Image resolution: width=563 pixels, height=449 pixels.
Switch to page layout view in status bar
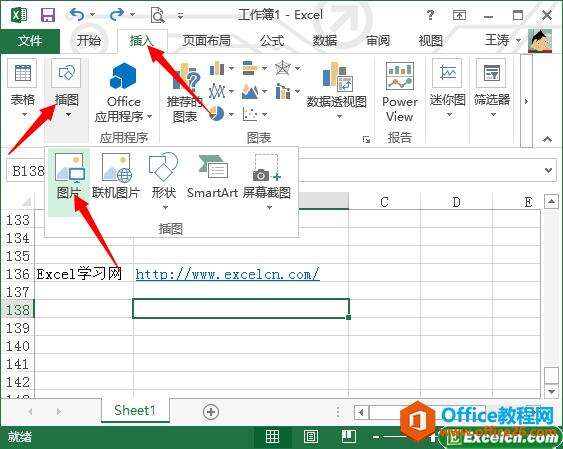click(x=311, y=437)
